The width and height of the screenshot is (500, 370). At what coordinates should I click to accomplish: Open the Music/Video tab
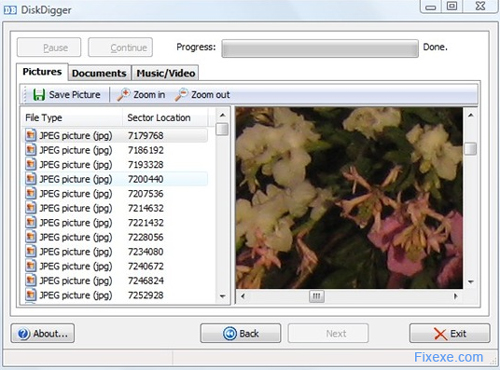click(x=166, y=73)
